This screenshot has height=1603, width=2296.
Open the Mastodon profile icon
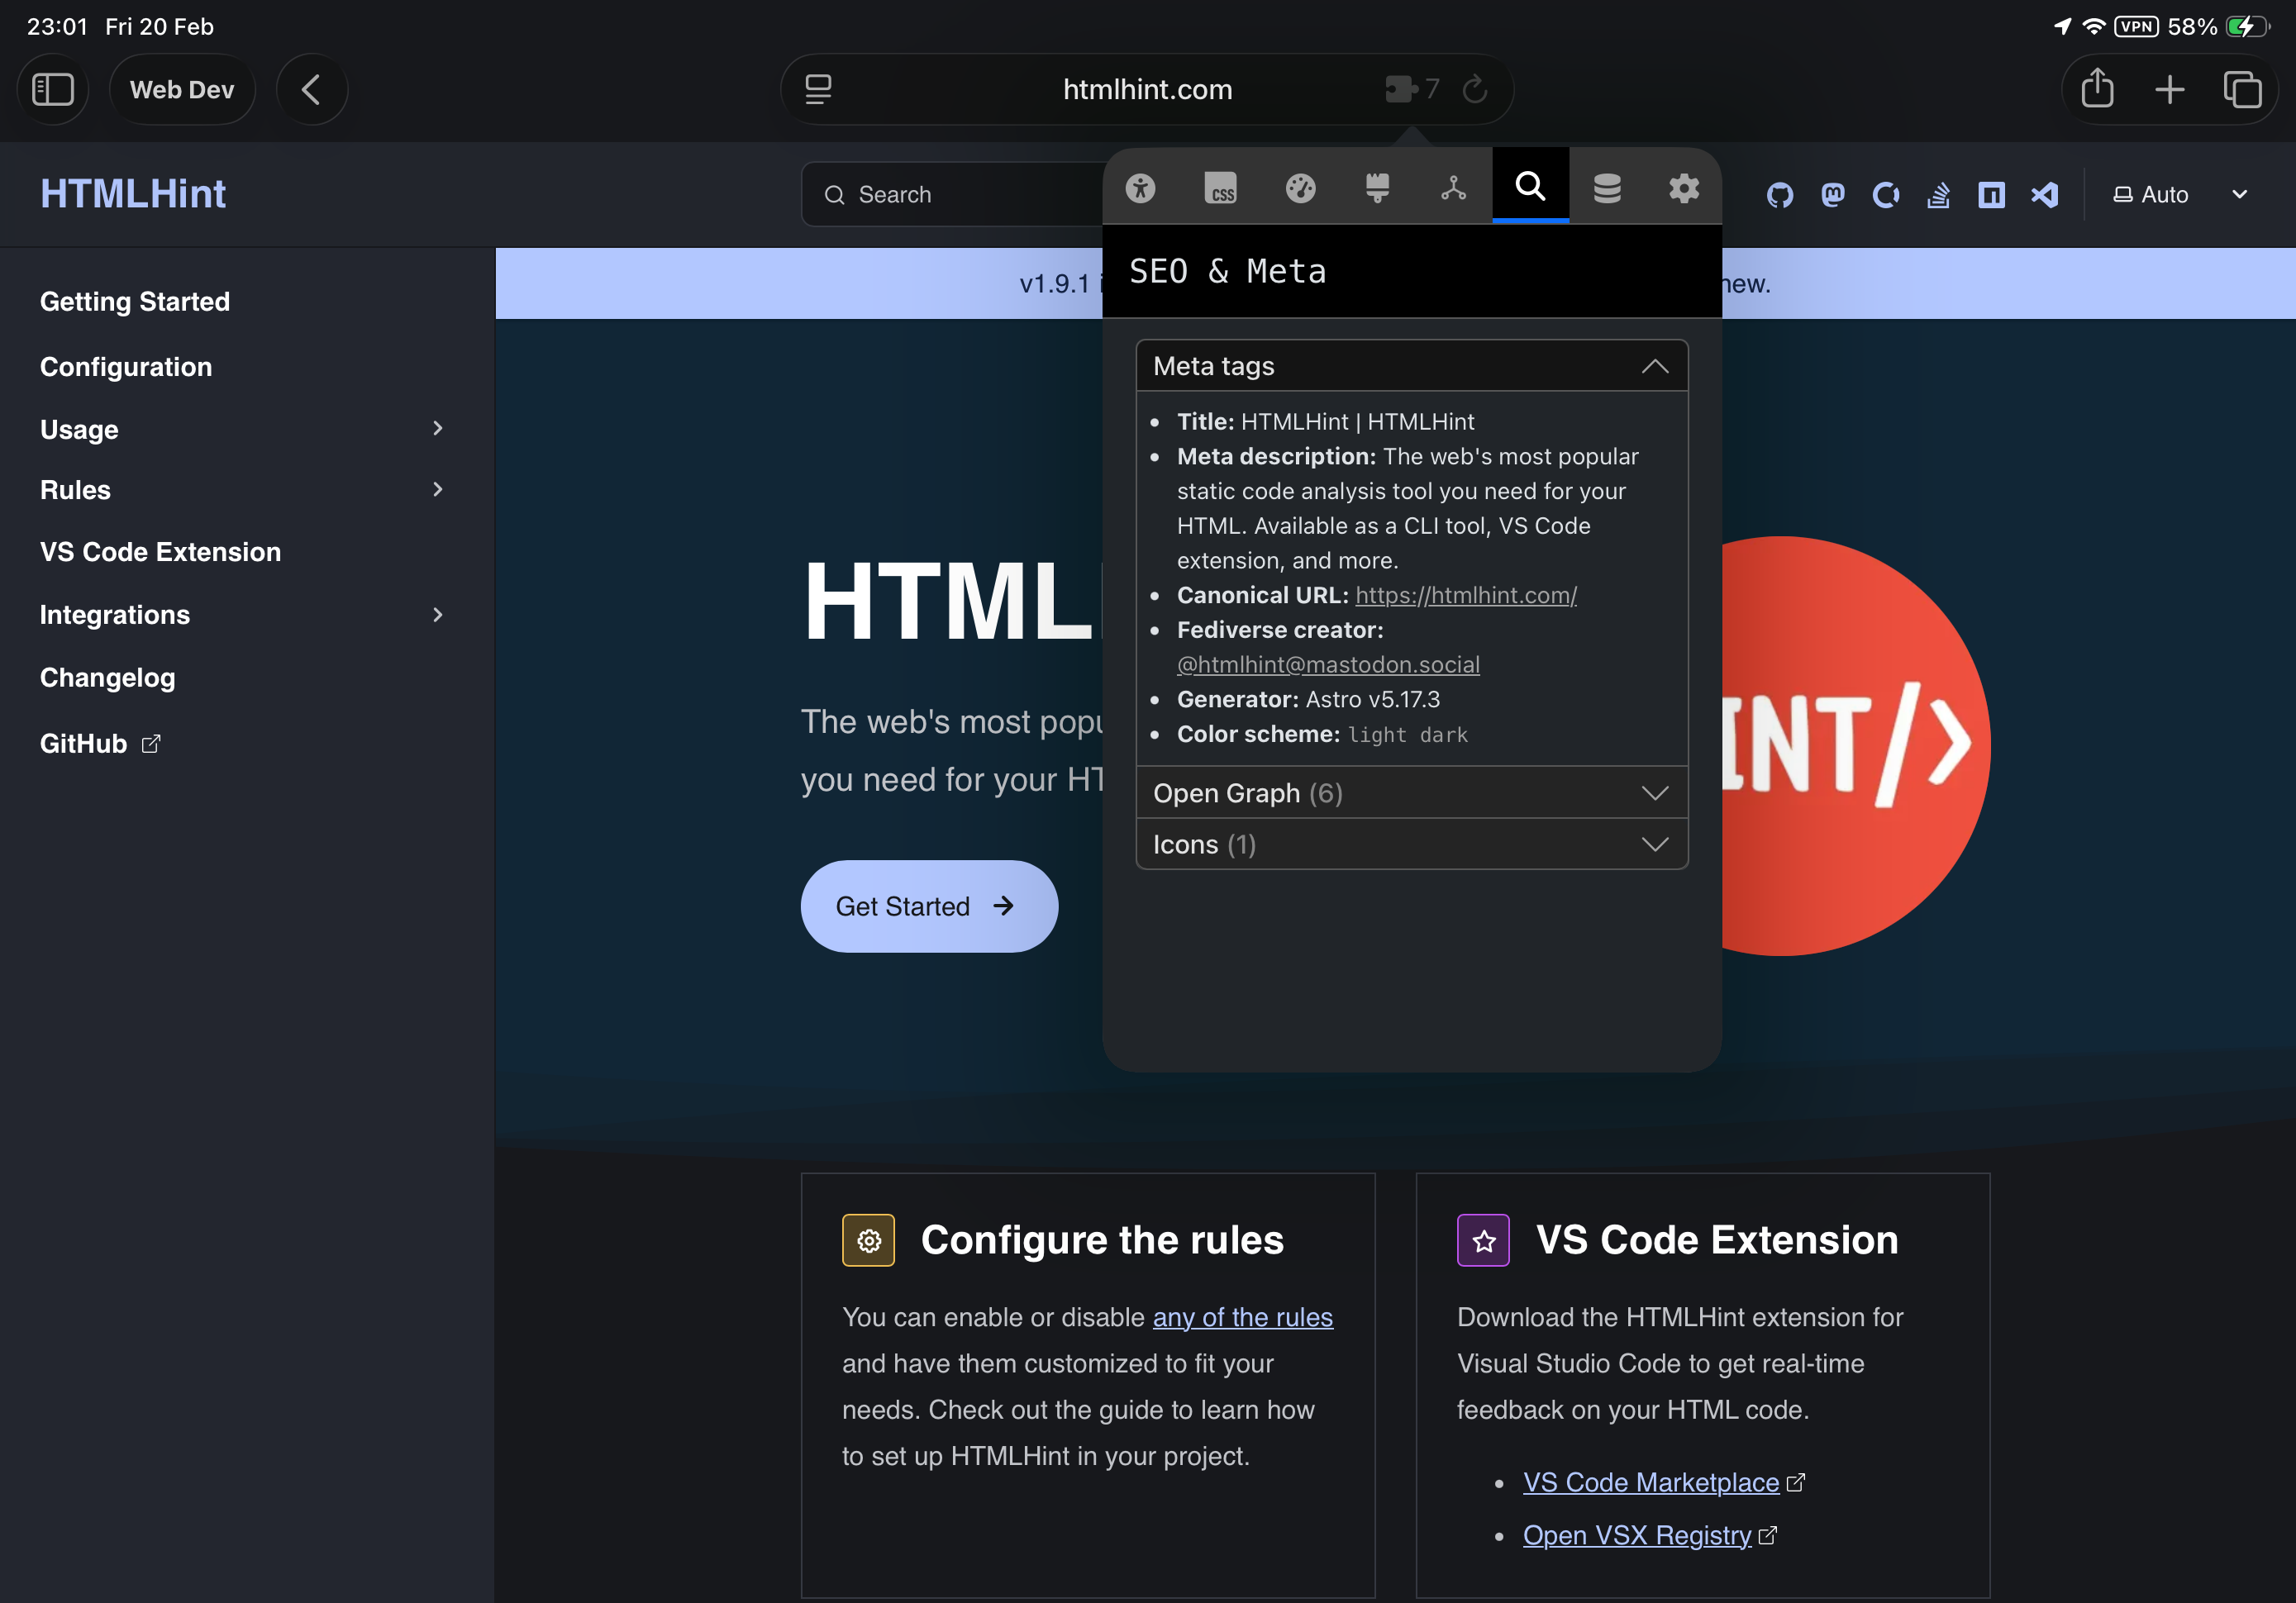pos(1832,195)
